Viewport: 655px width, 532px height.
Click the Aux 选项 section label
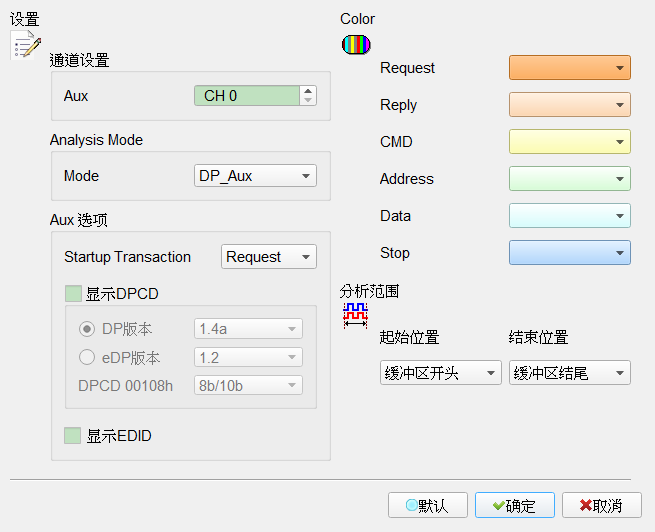click(x=79, y=220)
